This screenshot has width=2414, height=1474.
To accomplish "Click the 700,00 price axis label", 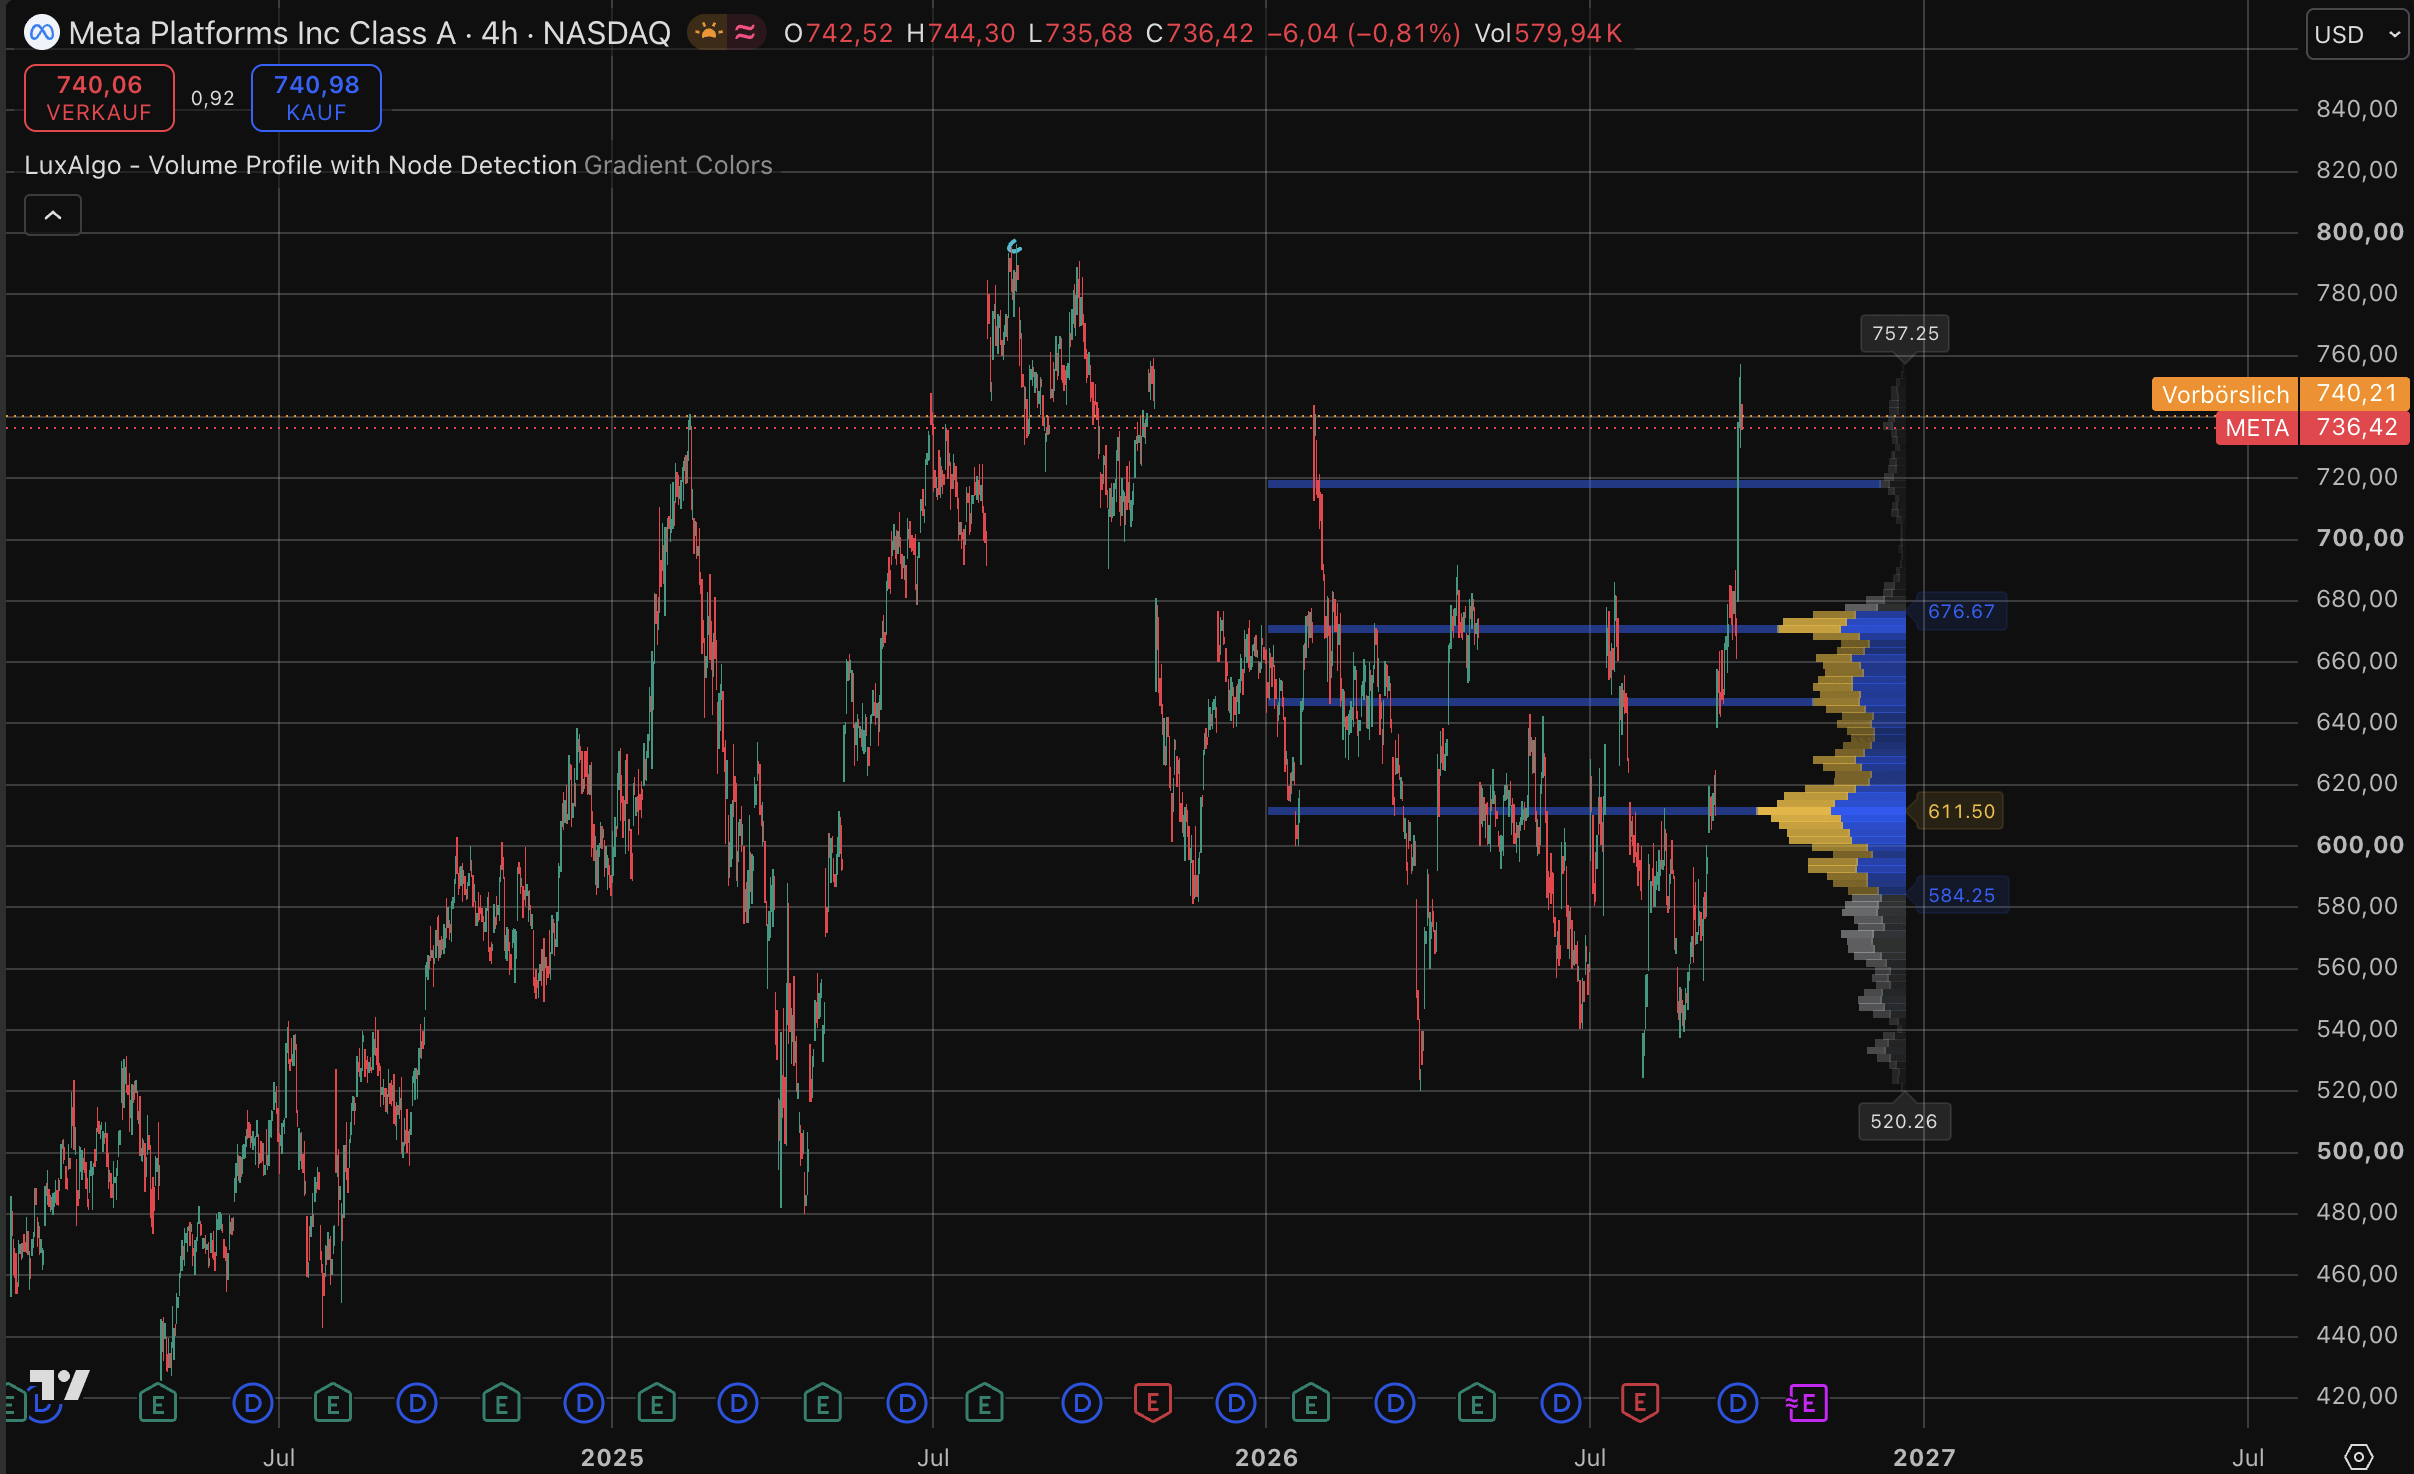I will [2360, 538].
